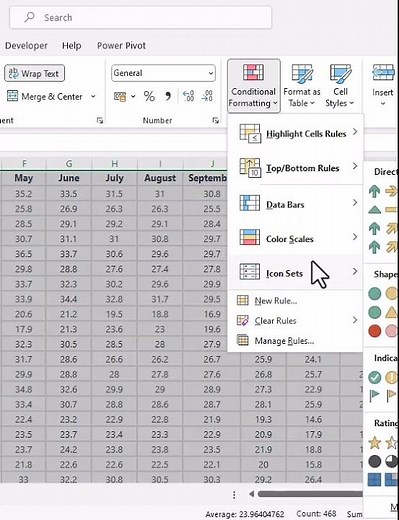Click the horizontal scrollbar thumb
Screen dimensions: 399x520
(x=310, y=494)
